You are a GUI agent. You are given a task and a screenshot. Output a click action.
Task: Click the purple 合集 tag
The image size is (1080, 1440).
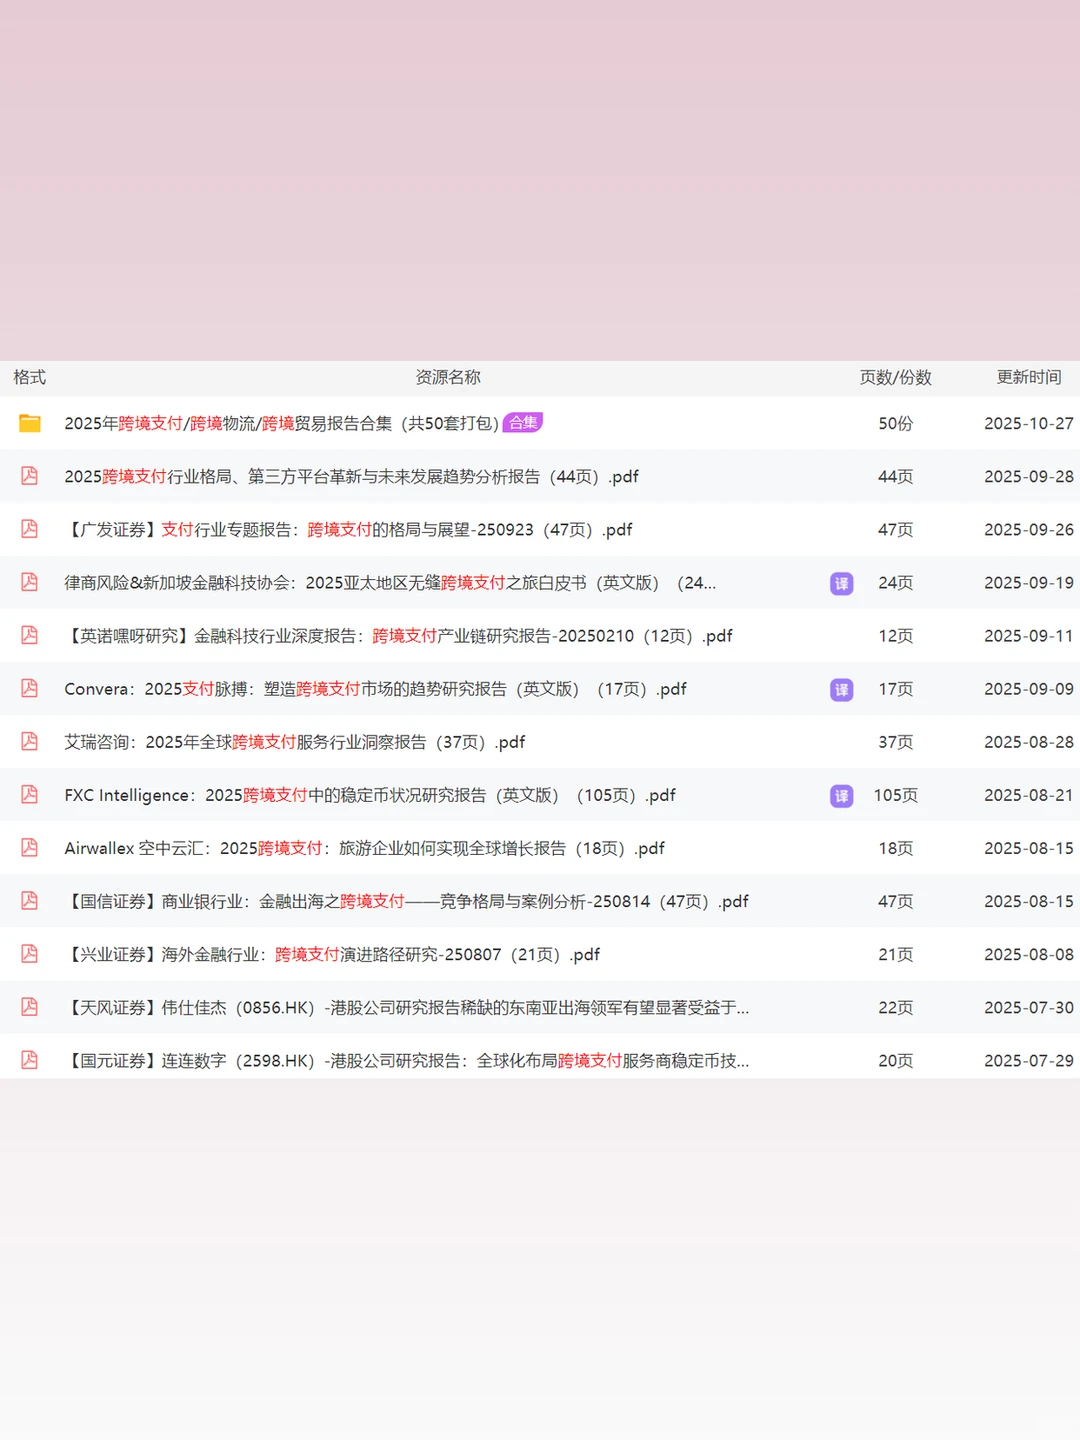[523, 422]
